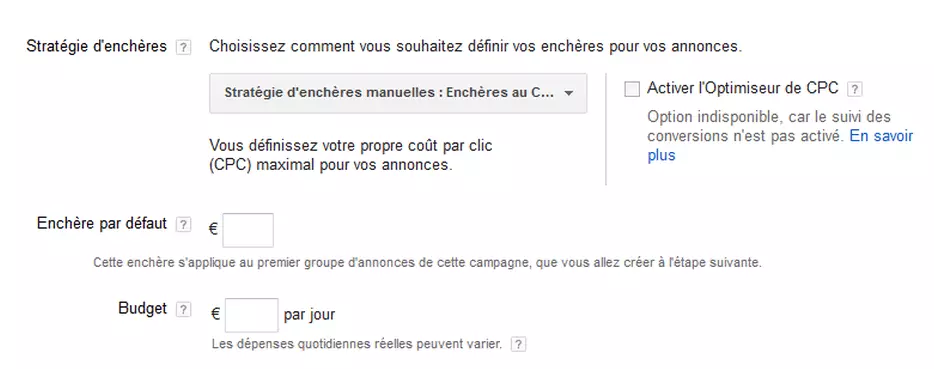Image resolution: width=934 pixels, height=369 pixels.
Task: Click the 'Budget' field label
Action: point(142,309)
